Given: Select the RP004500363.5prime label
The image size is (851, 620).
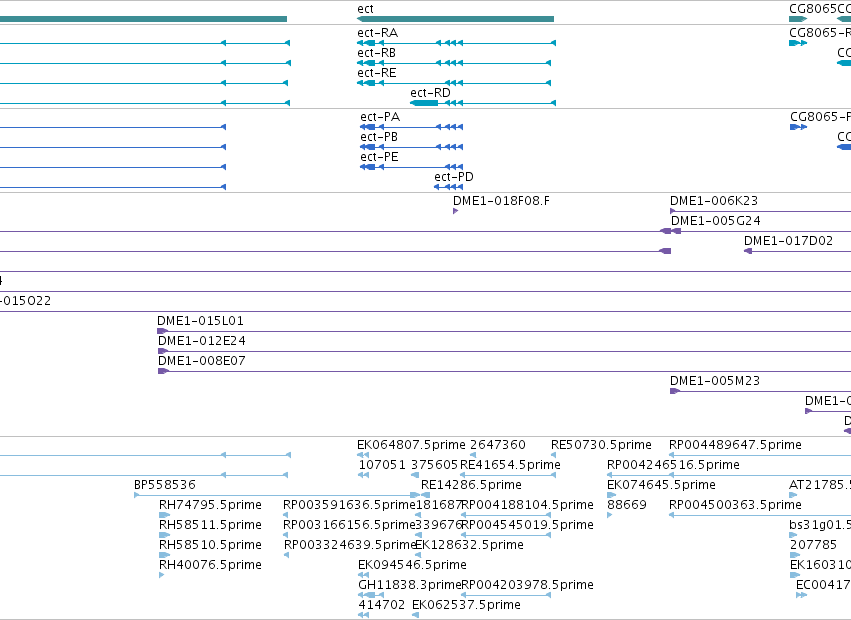Looking at the screenshot, I should pyautogui.click(x=735, y=506).
